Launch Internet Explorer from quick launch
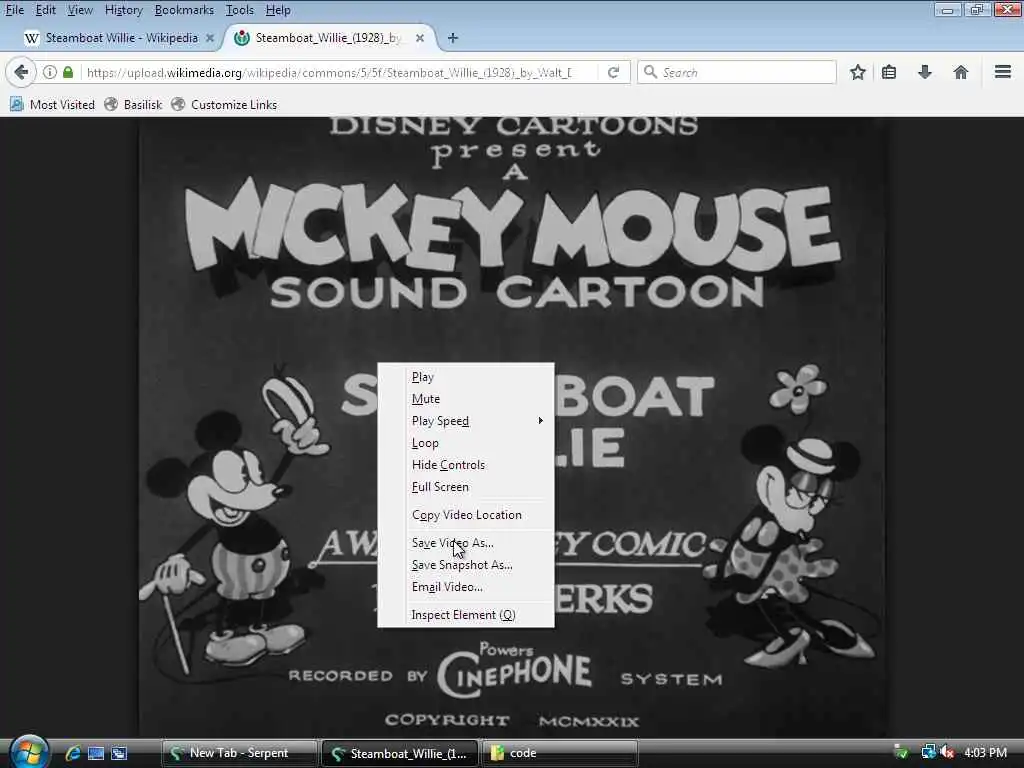Image resolution: width=1024 pixels, height=768 pixels. (72, 754)
